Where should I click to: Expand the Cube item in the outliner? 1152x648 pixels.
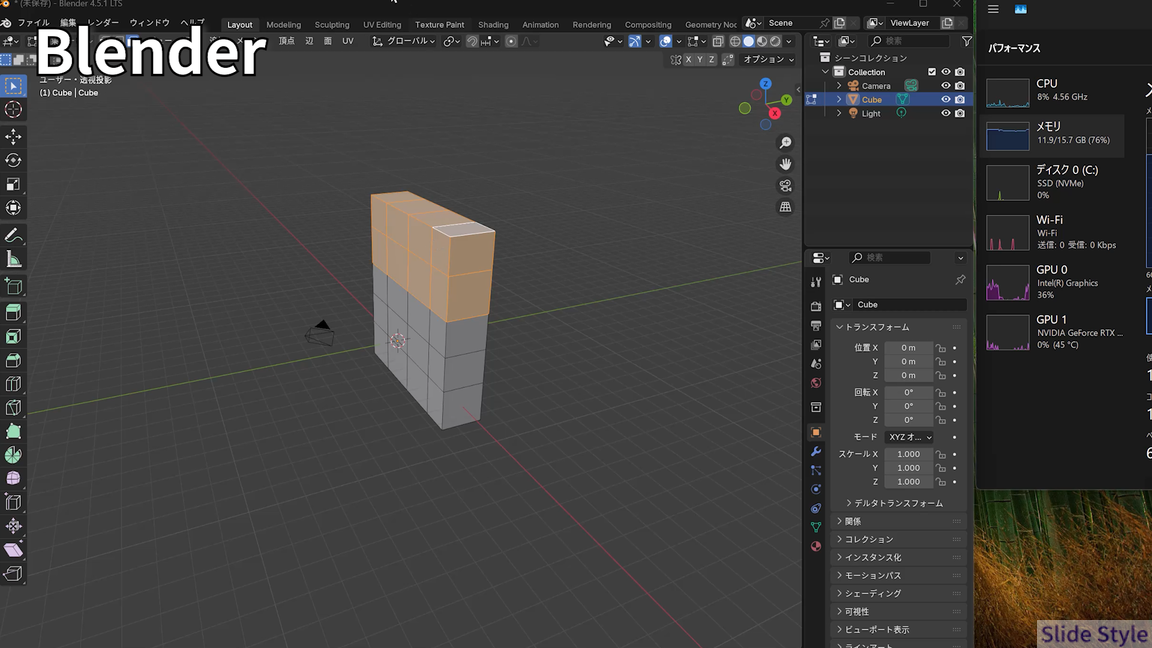(839, 100)
